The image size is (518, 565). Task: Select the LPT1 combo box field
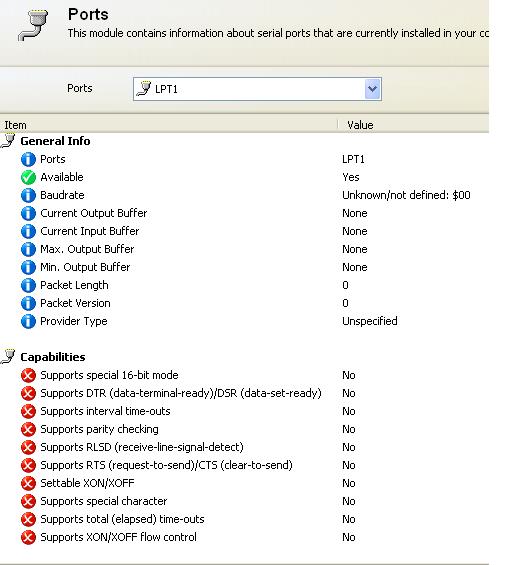257,89
